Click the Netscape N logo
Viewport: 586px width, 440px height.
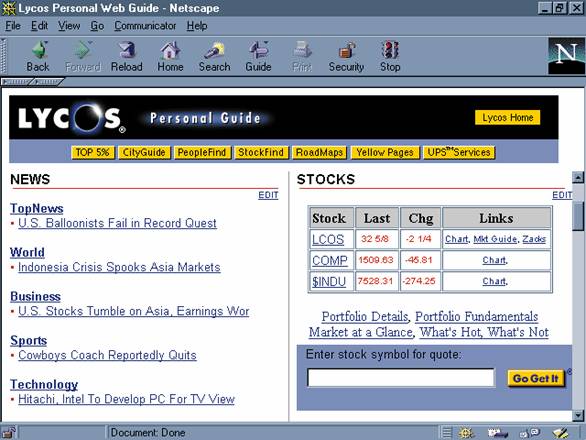point(566,56)
